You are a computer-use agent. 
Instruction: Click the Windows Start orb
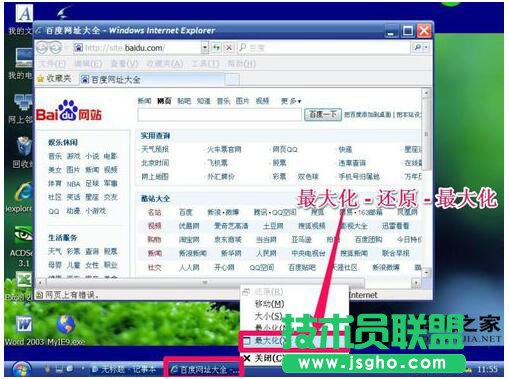(x=22, y=369)
